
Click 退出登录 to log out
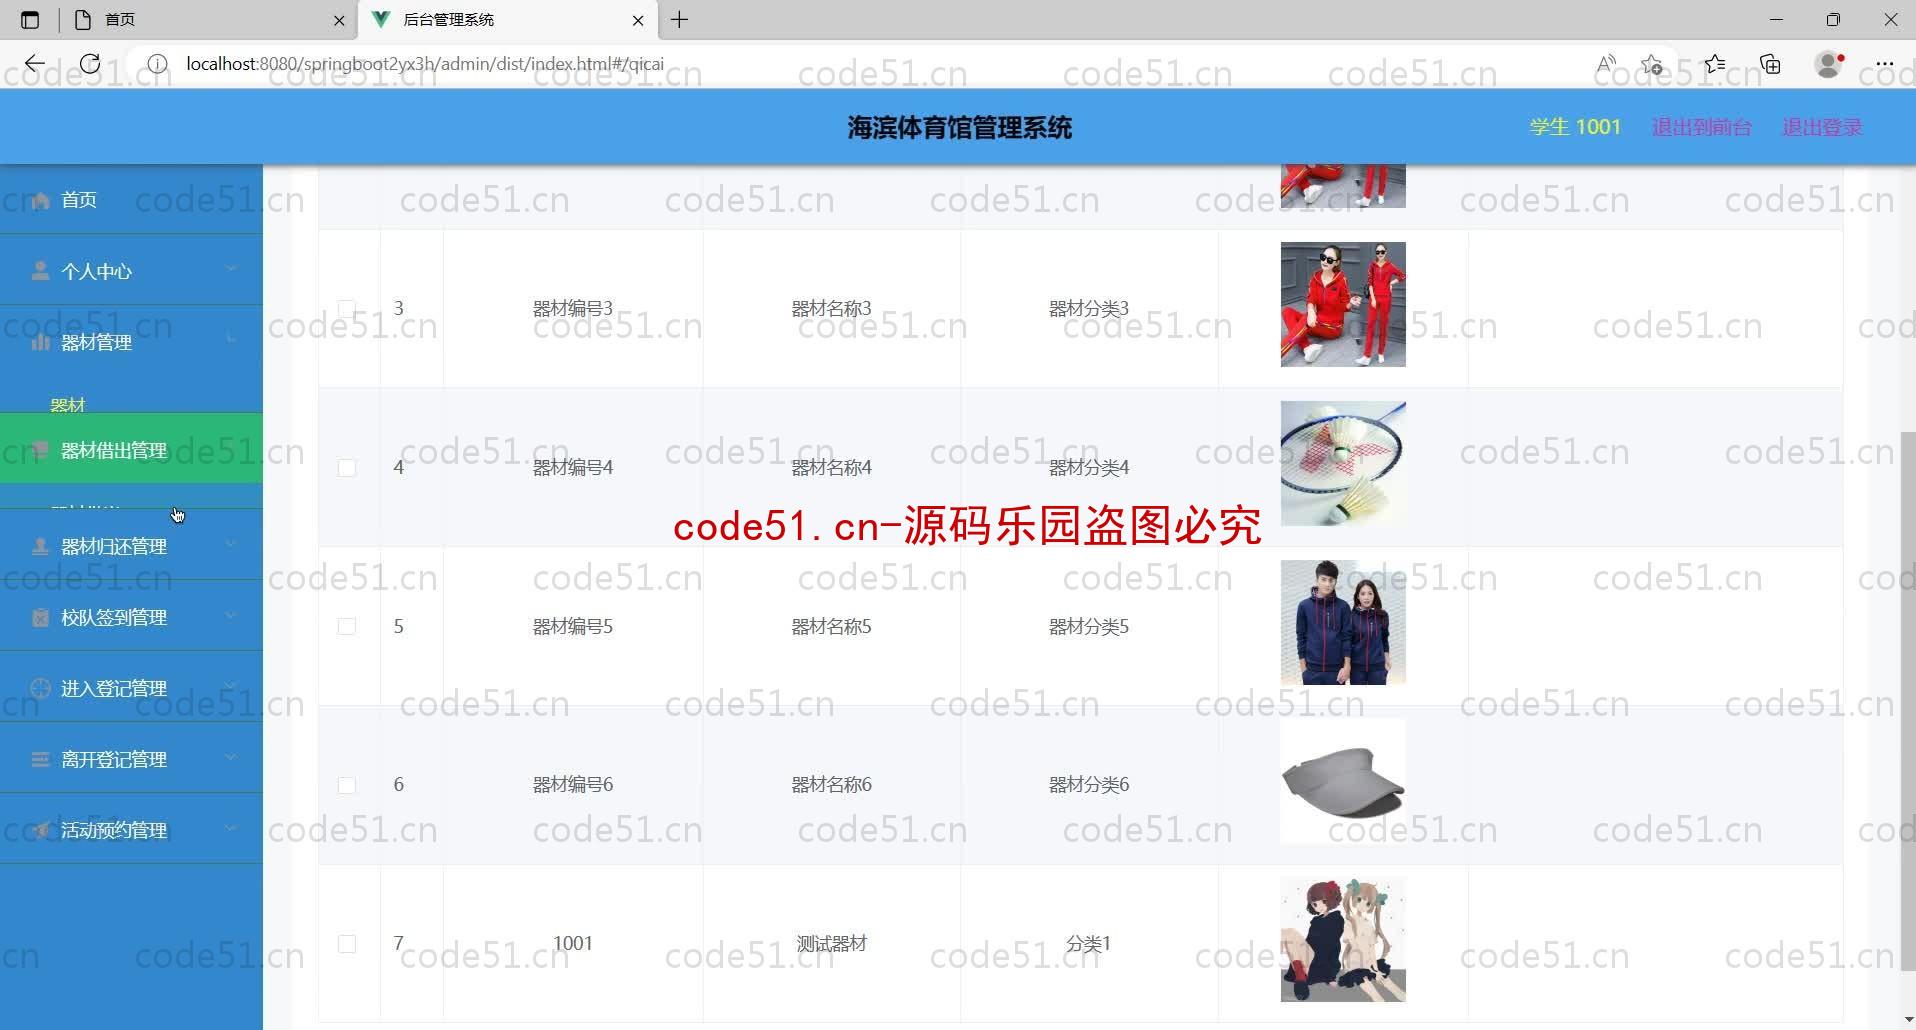pyautogui.click(x=1822, y=127)
